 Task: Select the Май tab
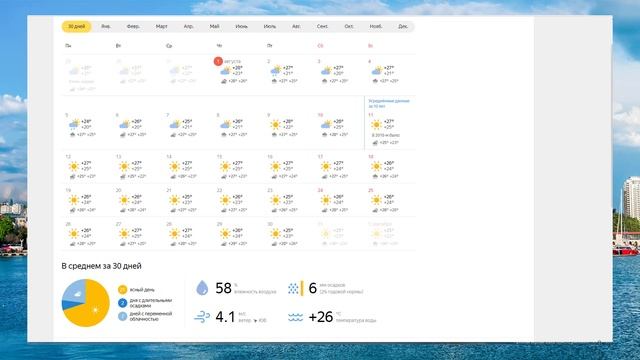214,27
